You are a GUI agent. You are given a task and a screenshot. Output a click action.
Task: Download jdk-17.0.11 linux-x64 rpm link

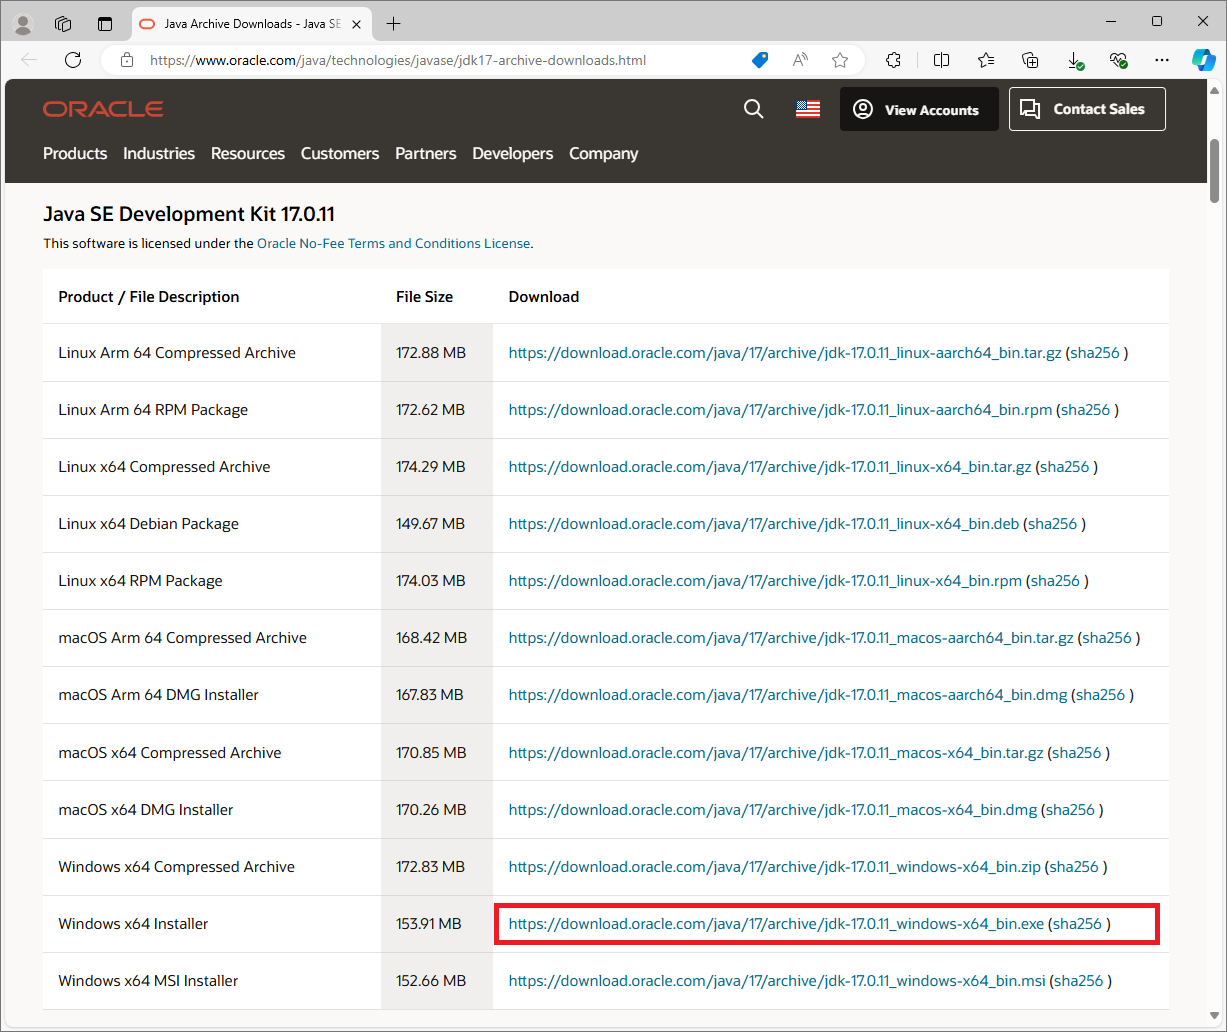tap(765, 581)
